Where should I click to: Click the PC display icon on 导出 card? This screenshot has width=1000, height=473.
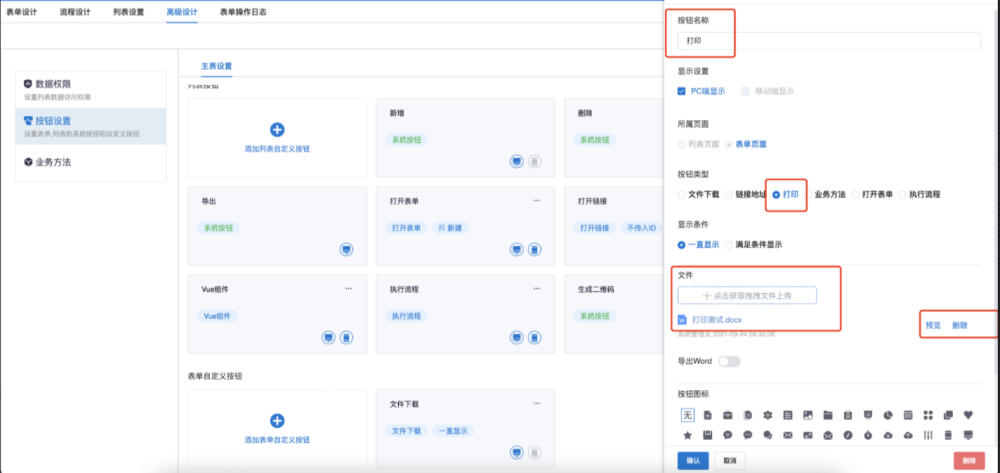coord(345,249)
